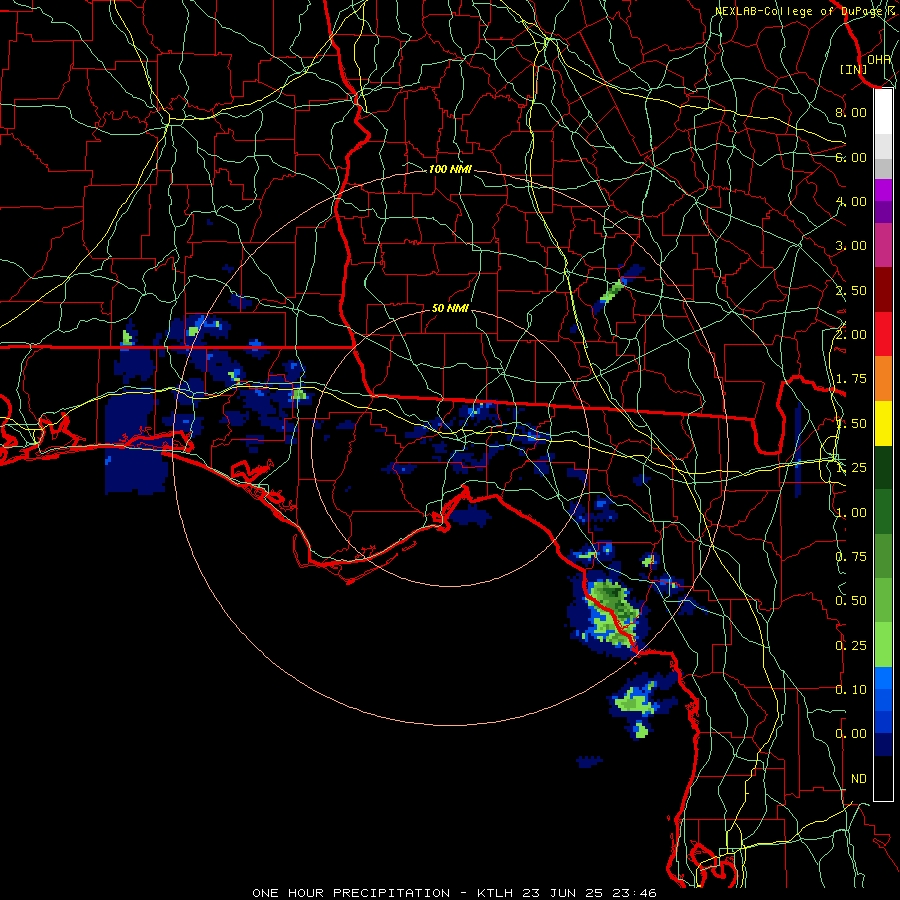Image resolution: width=900 pixels, height=900 pixels.
Task: Pick the yellow 1.50 legend swatch
Action: coord(883,423)
